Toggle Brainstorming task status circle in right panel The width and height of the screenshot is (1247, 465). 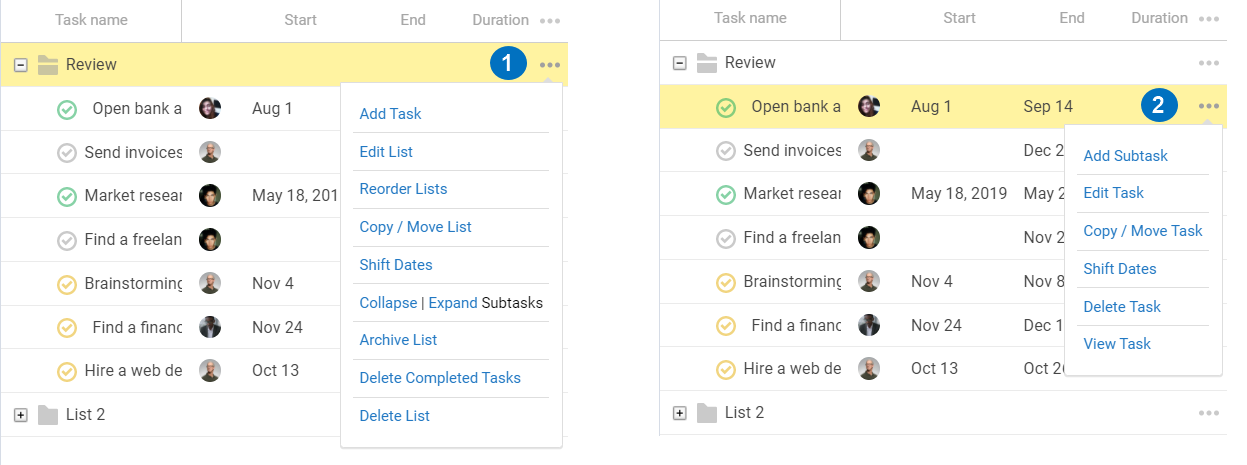click(726, 283)
